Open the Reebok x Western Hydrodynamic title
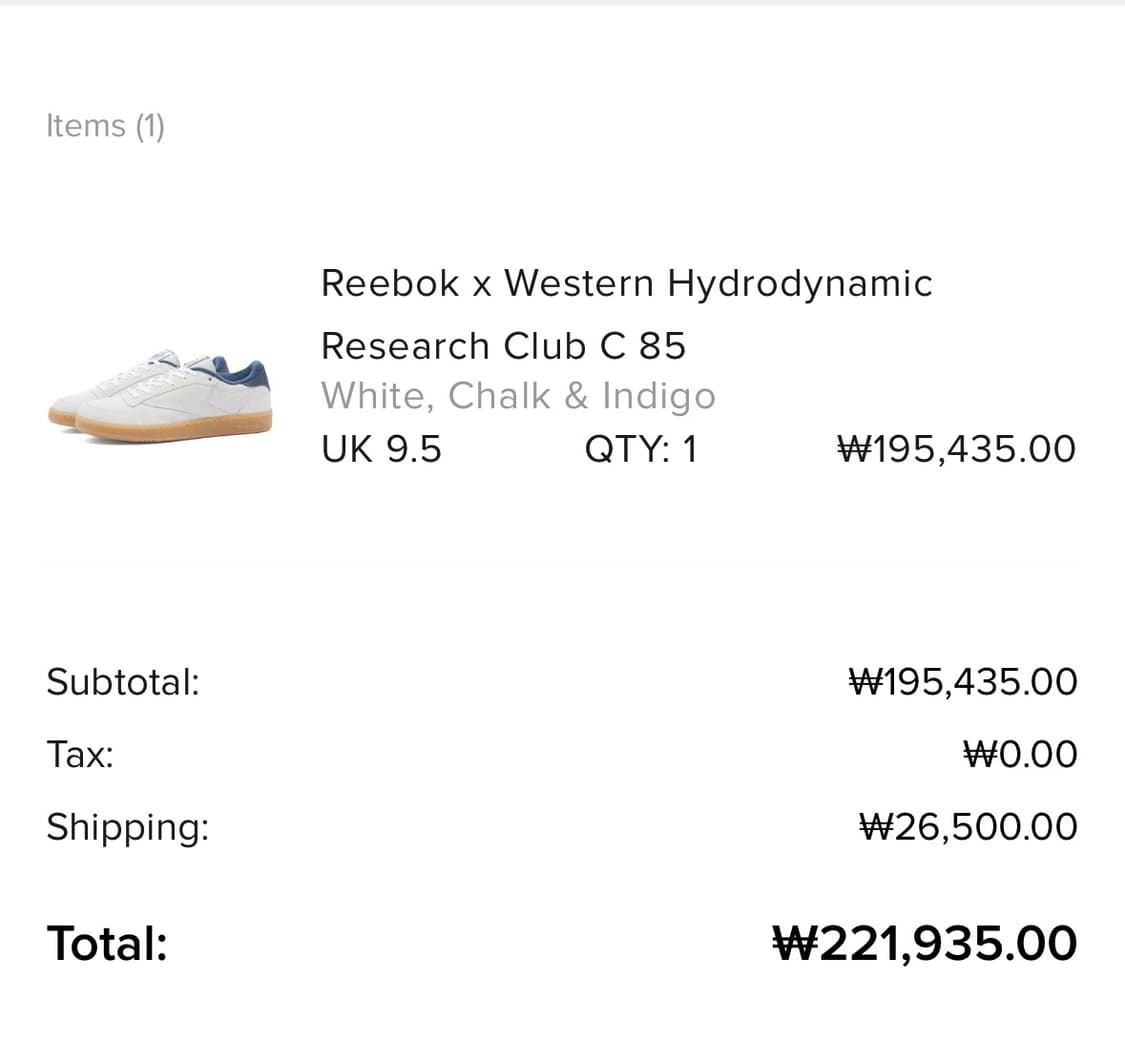Viewport: 1125px width, 1060px height. tap(626, 283)
